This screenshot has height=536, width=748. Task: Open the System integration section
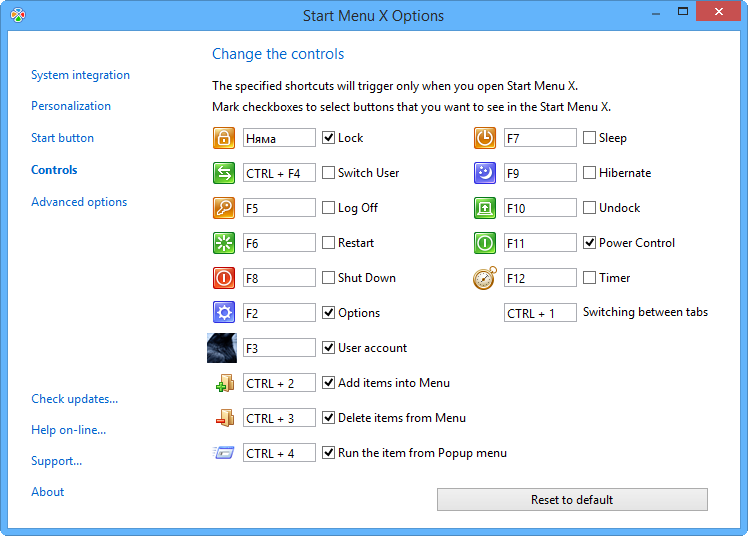pos(80,75)
